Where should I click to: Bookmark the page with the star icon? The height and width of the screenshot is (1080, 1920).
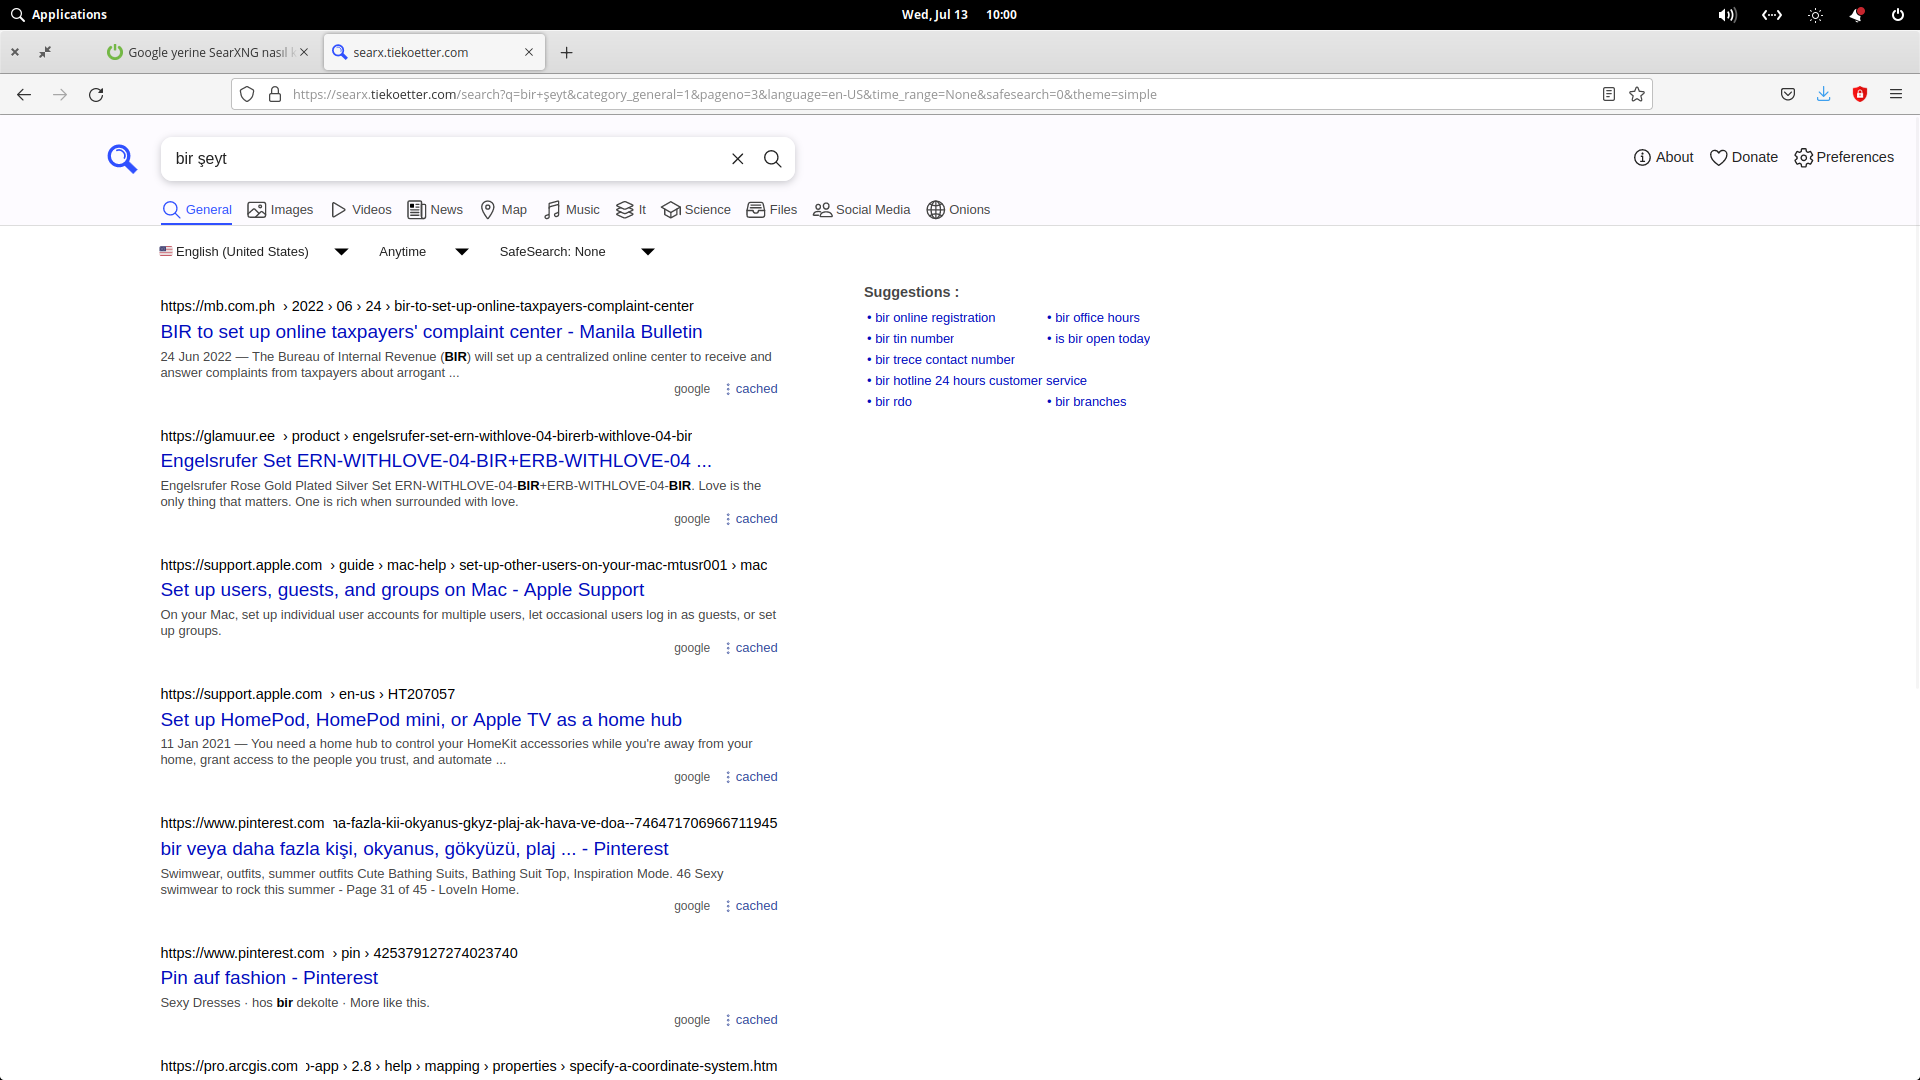click(1637, 94)
